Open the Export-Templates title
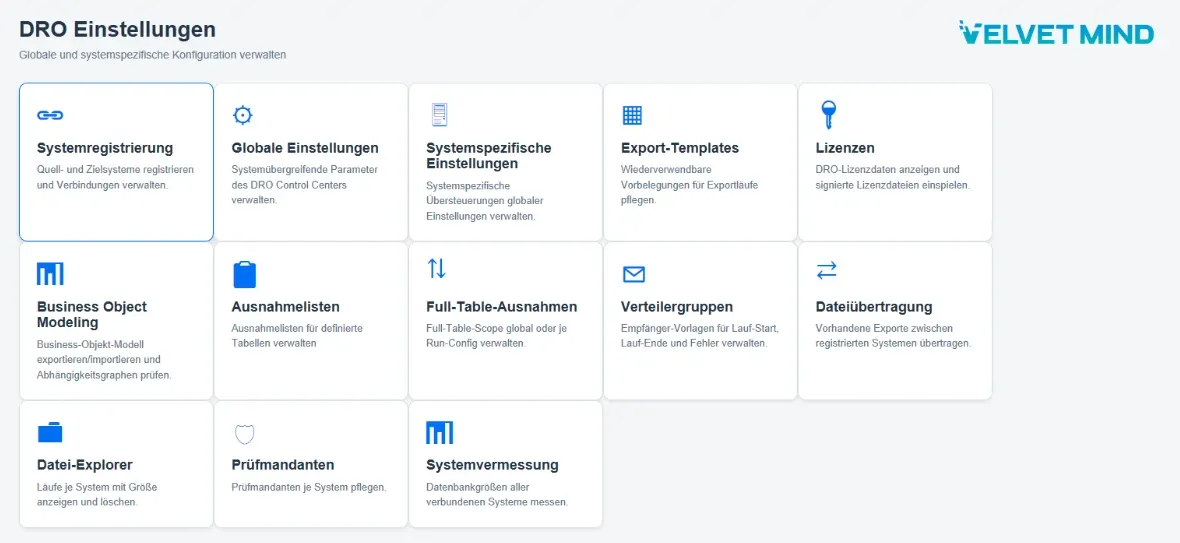Screen dimensions: 1180x543 tap(680, 148)
